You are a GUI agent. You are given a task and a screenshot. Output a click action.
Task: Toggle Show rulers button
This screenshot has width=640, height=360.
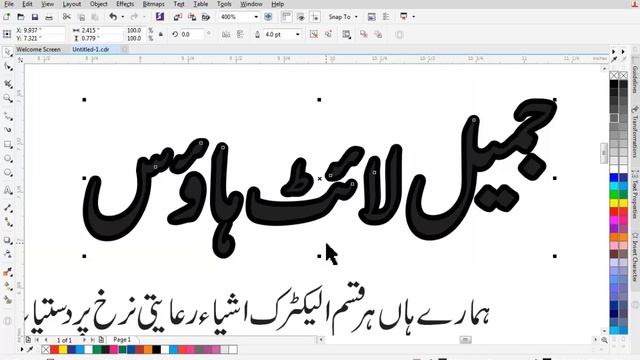287,17
